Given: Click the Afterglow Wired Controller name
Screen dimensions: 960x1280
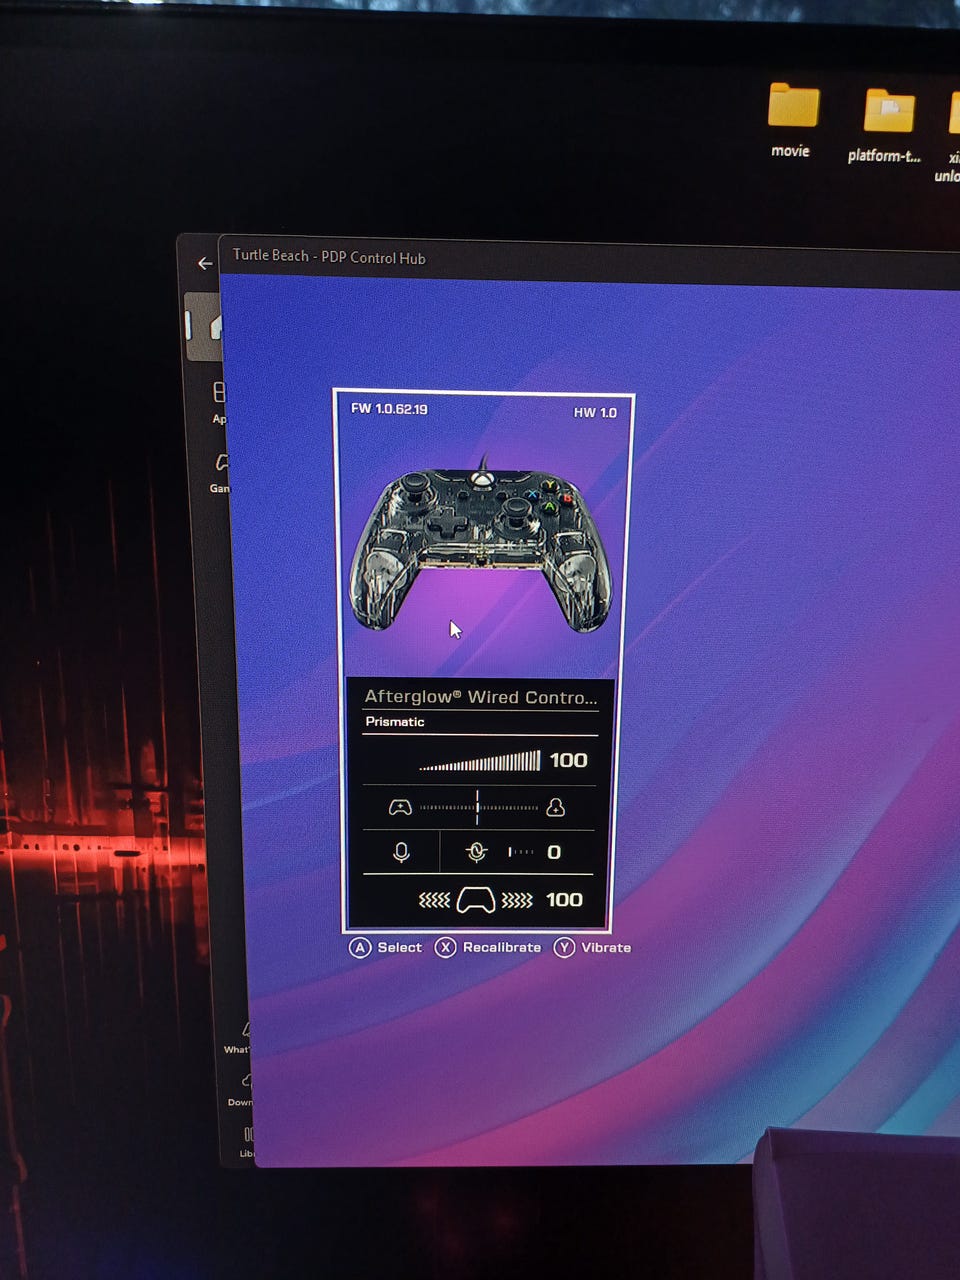Looking at the screenshot, I should (480, 697).
